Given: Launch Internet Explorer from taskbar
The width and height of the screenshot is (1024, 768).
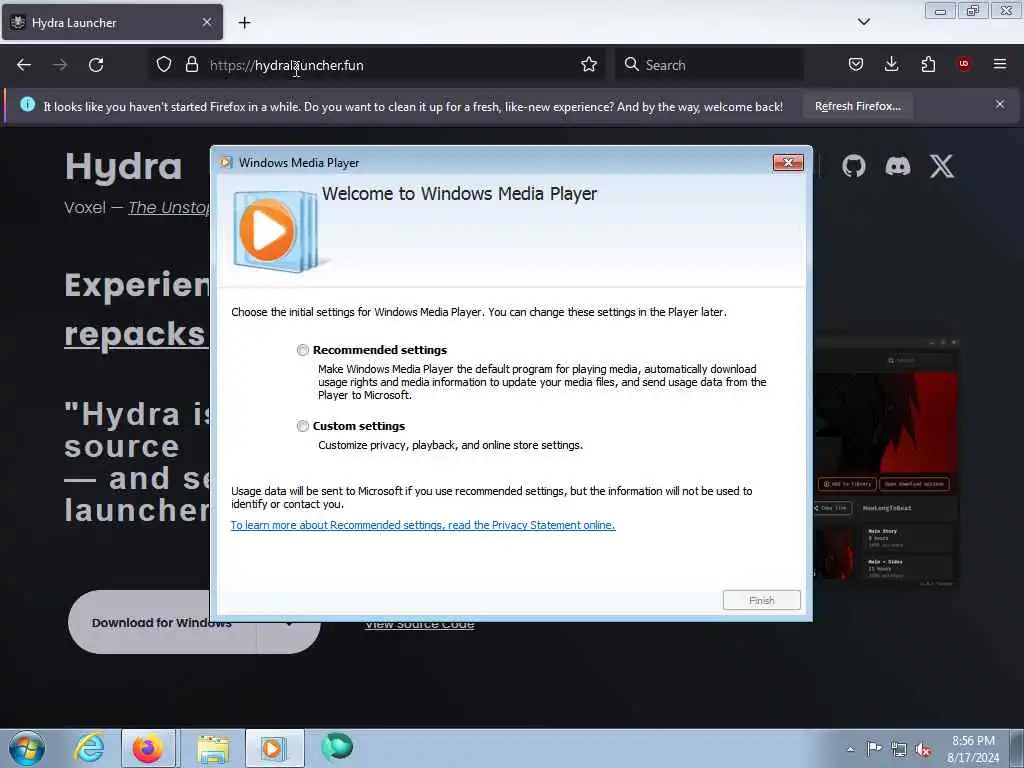Looking at the screenshot, I should 89,748.
